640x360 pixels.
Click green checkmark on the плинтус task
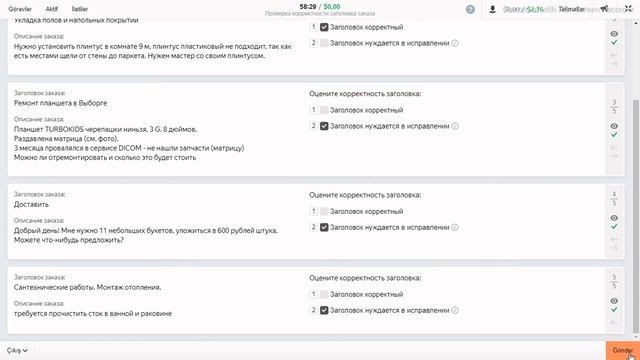coord(614,42)
